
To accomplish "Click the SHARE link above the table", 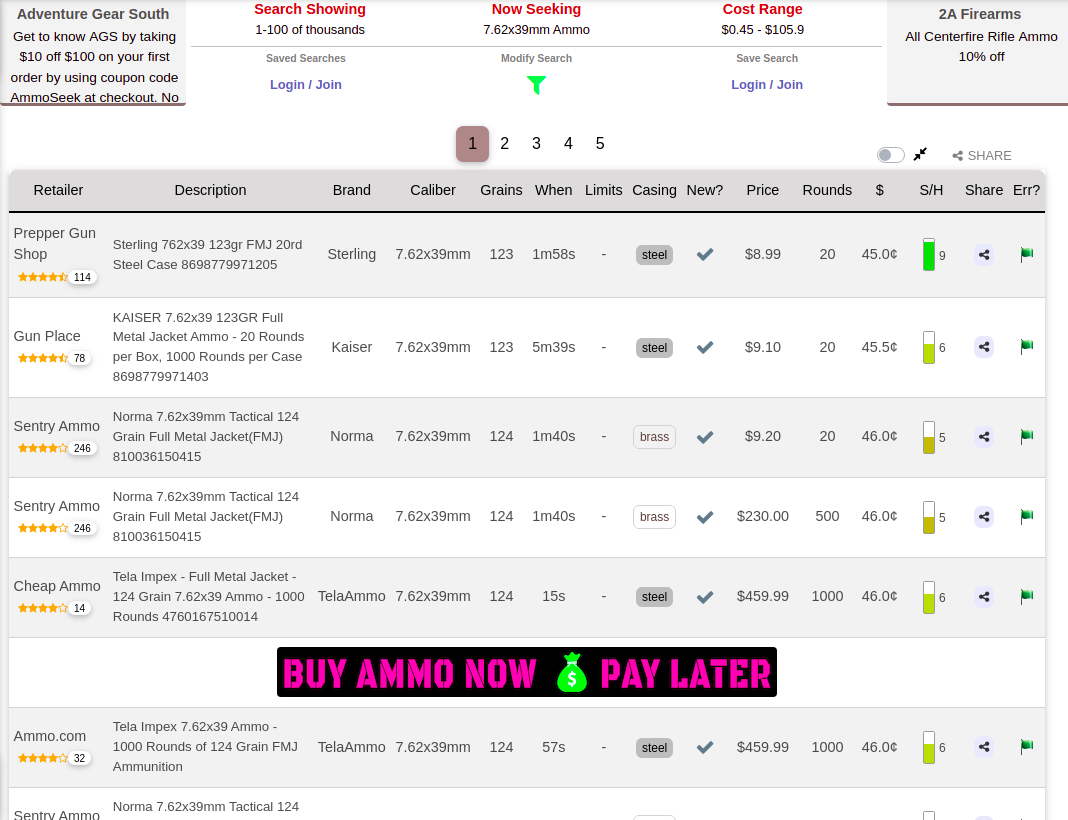I will 981,155.
